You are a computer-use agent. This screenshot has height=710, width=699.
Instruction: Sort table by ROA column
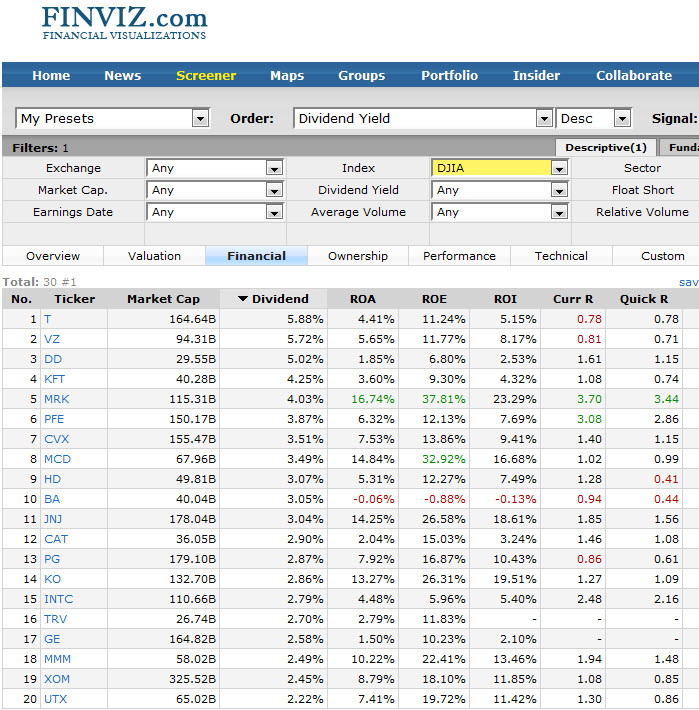363,299
